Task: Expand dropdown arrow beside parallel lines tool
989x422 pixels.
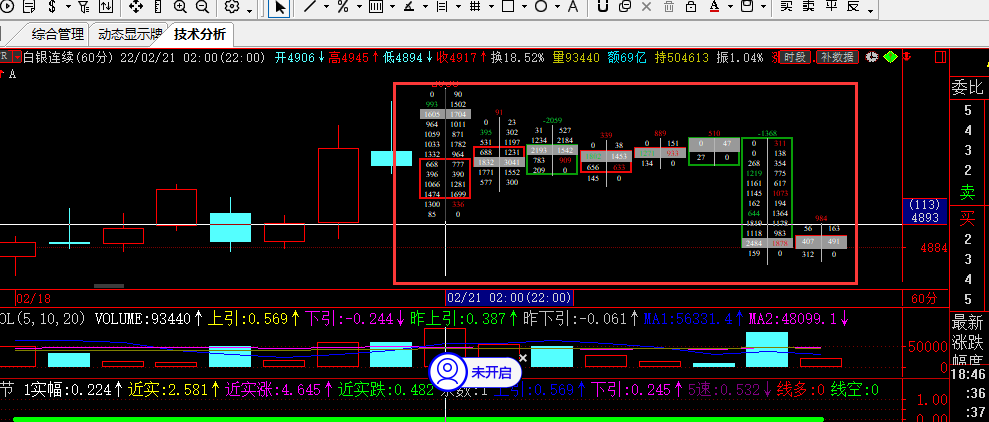Action: tap(392, 8)
